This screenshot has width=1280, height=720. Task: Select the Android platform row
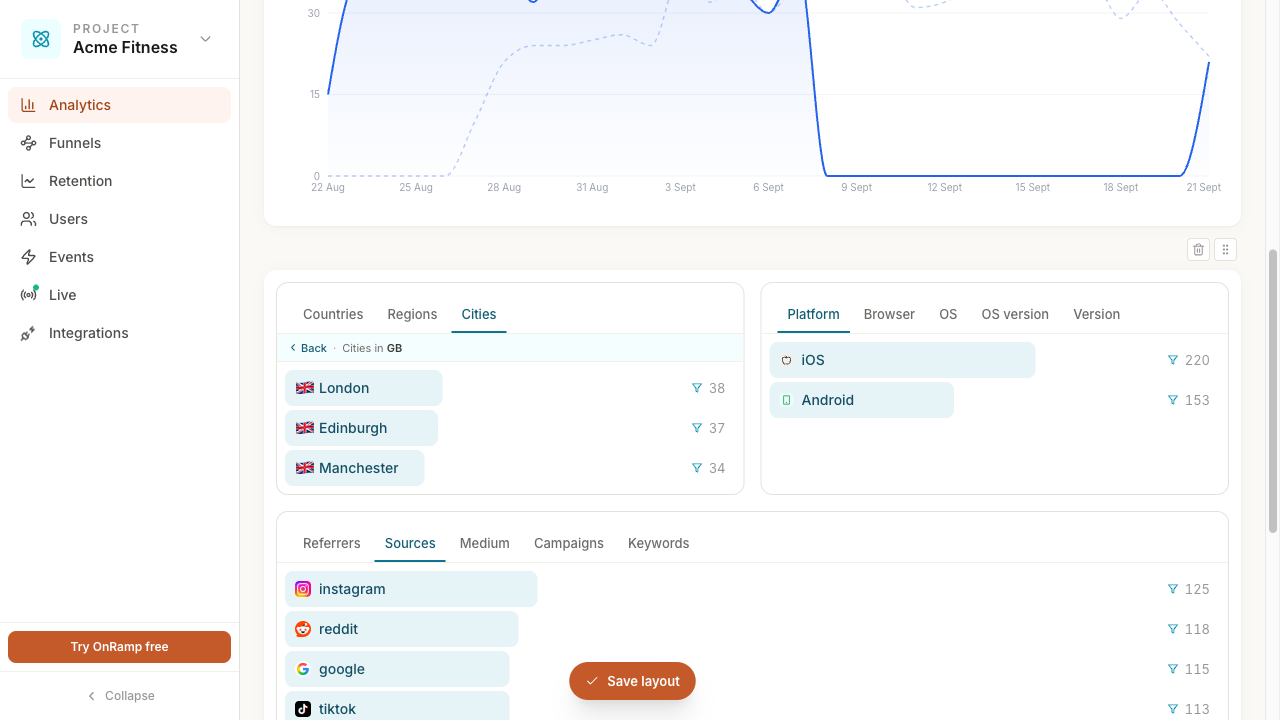pos(994,400)
